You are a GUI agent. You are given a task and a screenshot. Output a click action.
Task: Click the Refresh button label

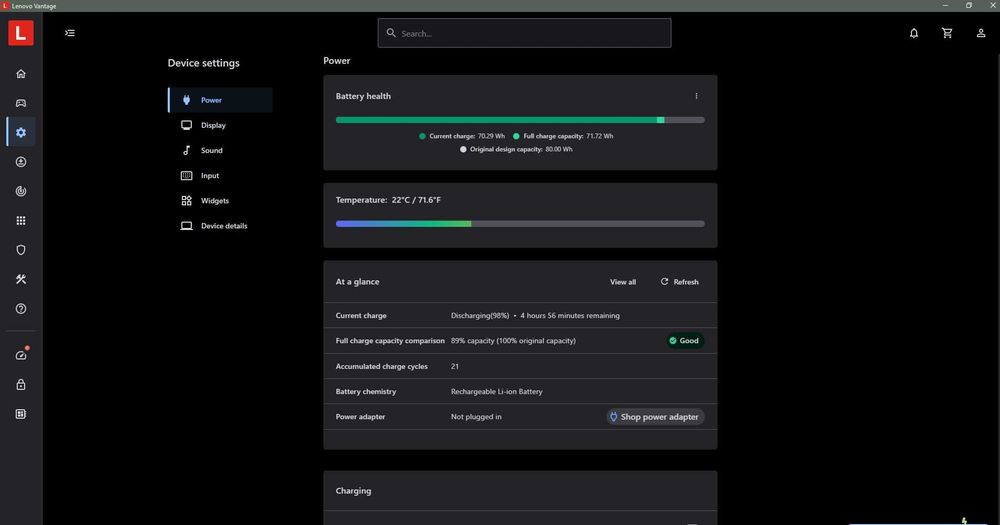686,282
